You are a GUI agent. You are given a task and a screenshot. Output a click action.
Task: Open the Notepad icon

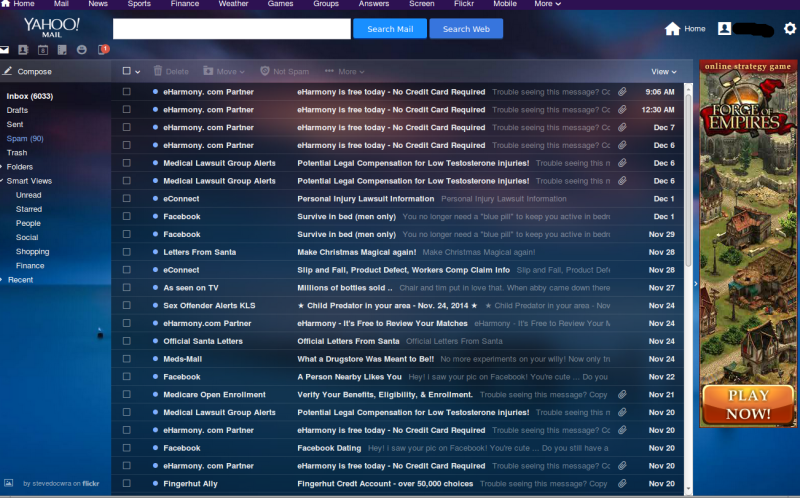[62, 49]
